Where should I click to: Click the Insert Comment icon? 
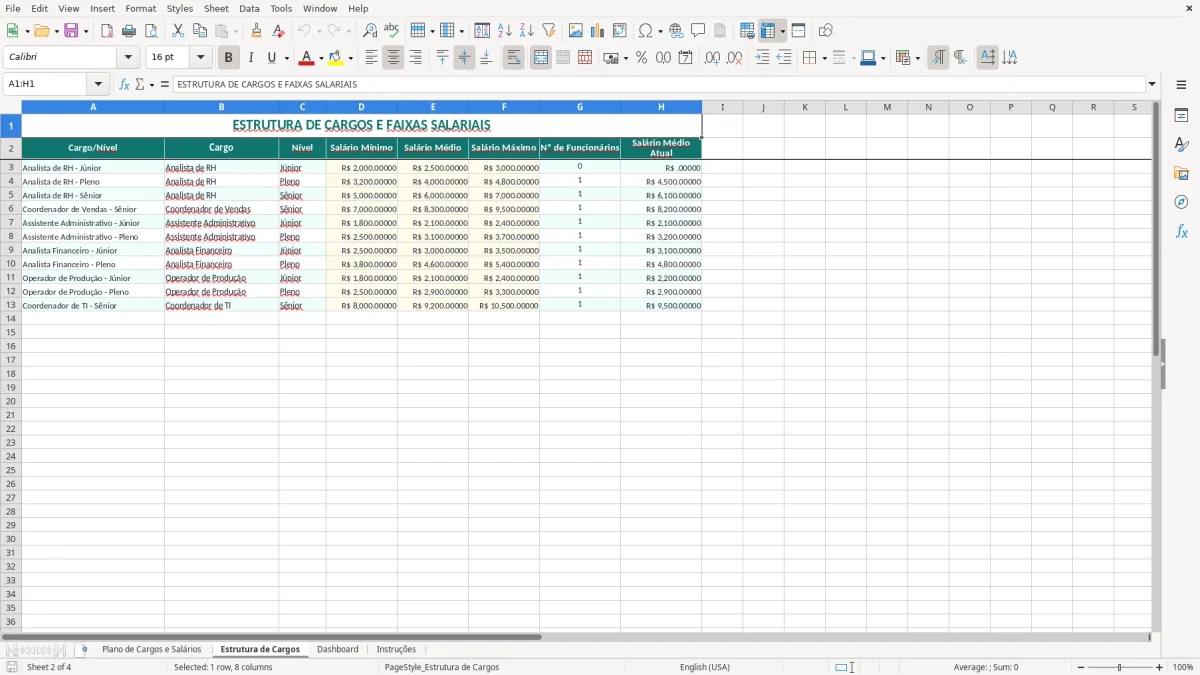pos(698,31)
